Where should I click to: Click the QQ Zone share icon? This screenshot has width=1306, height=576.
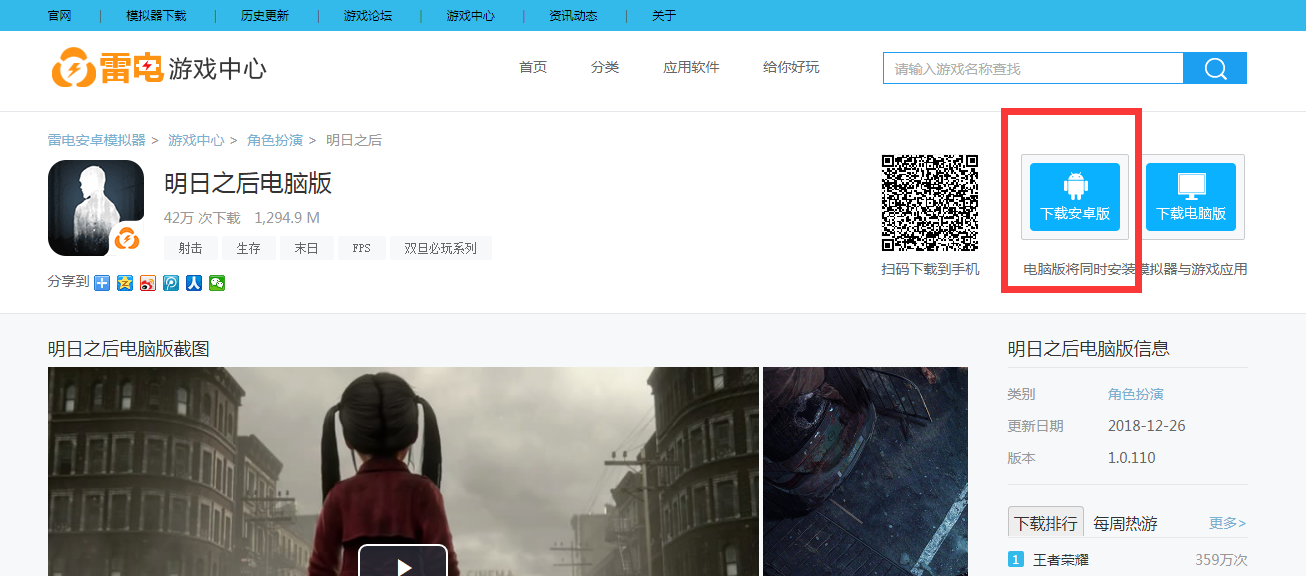coord(124,283)
